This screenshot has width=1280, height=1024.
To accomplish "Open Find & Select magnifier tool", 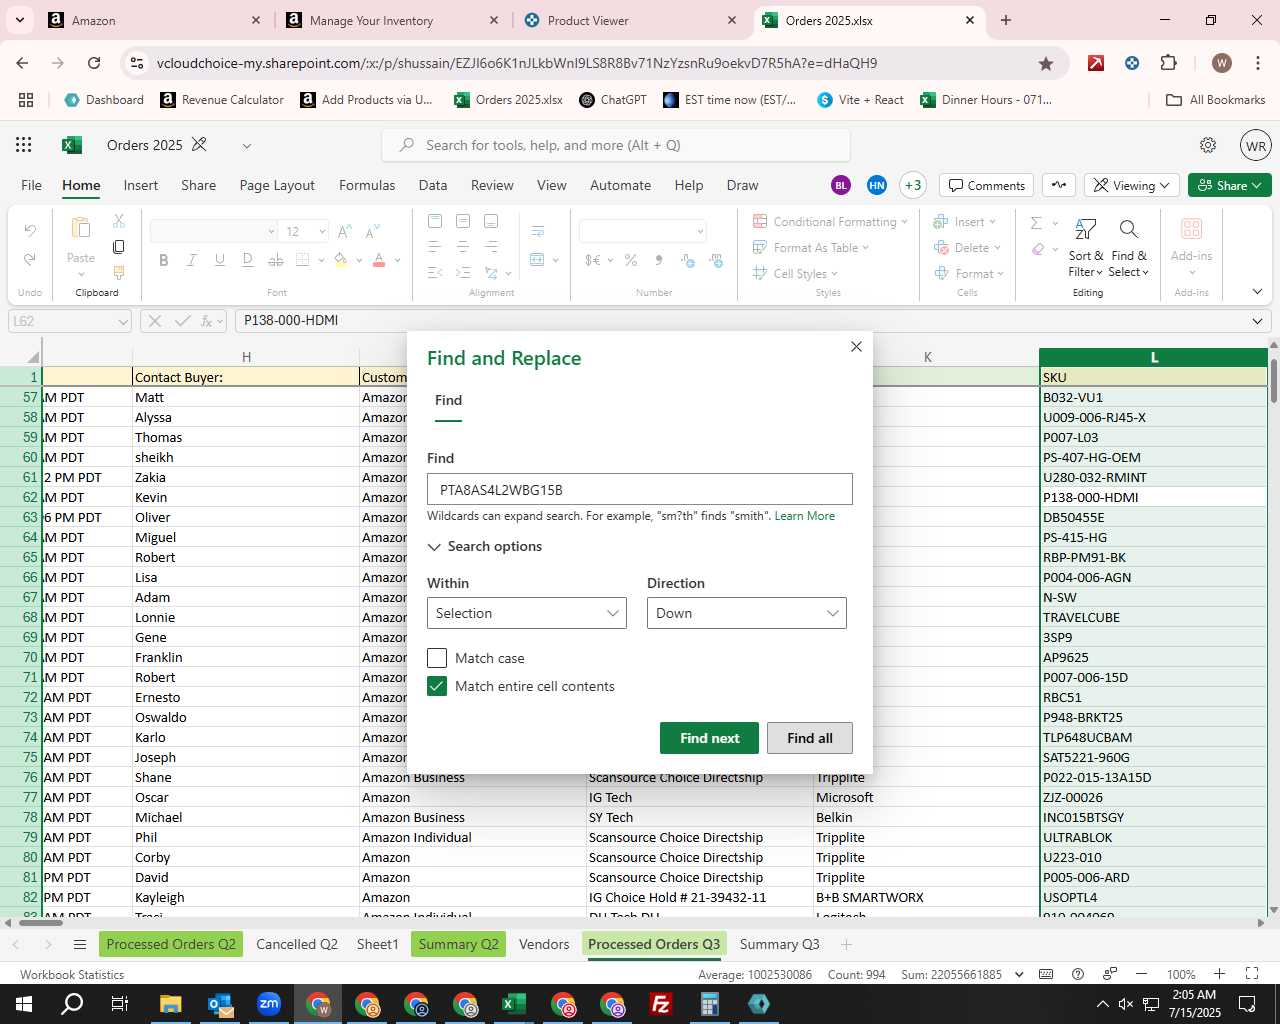I will [1129, 229].
